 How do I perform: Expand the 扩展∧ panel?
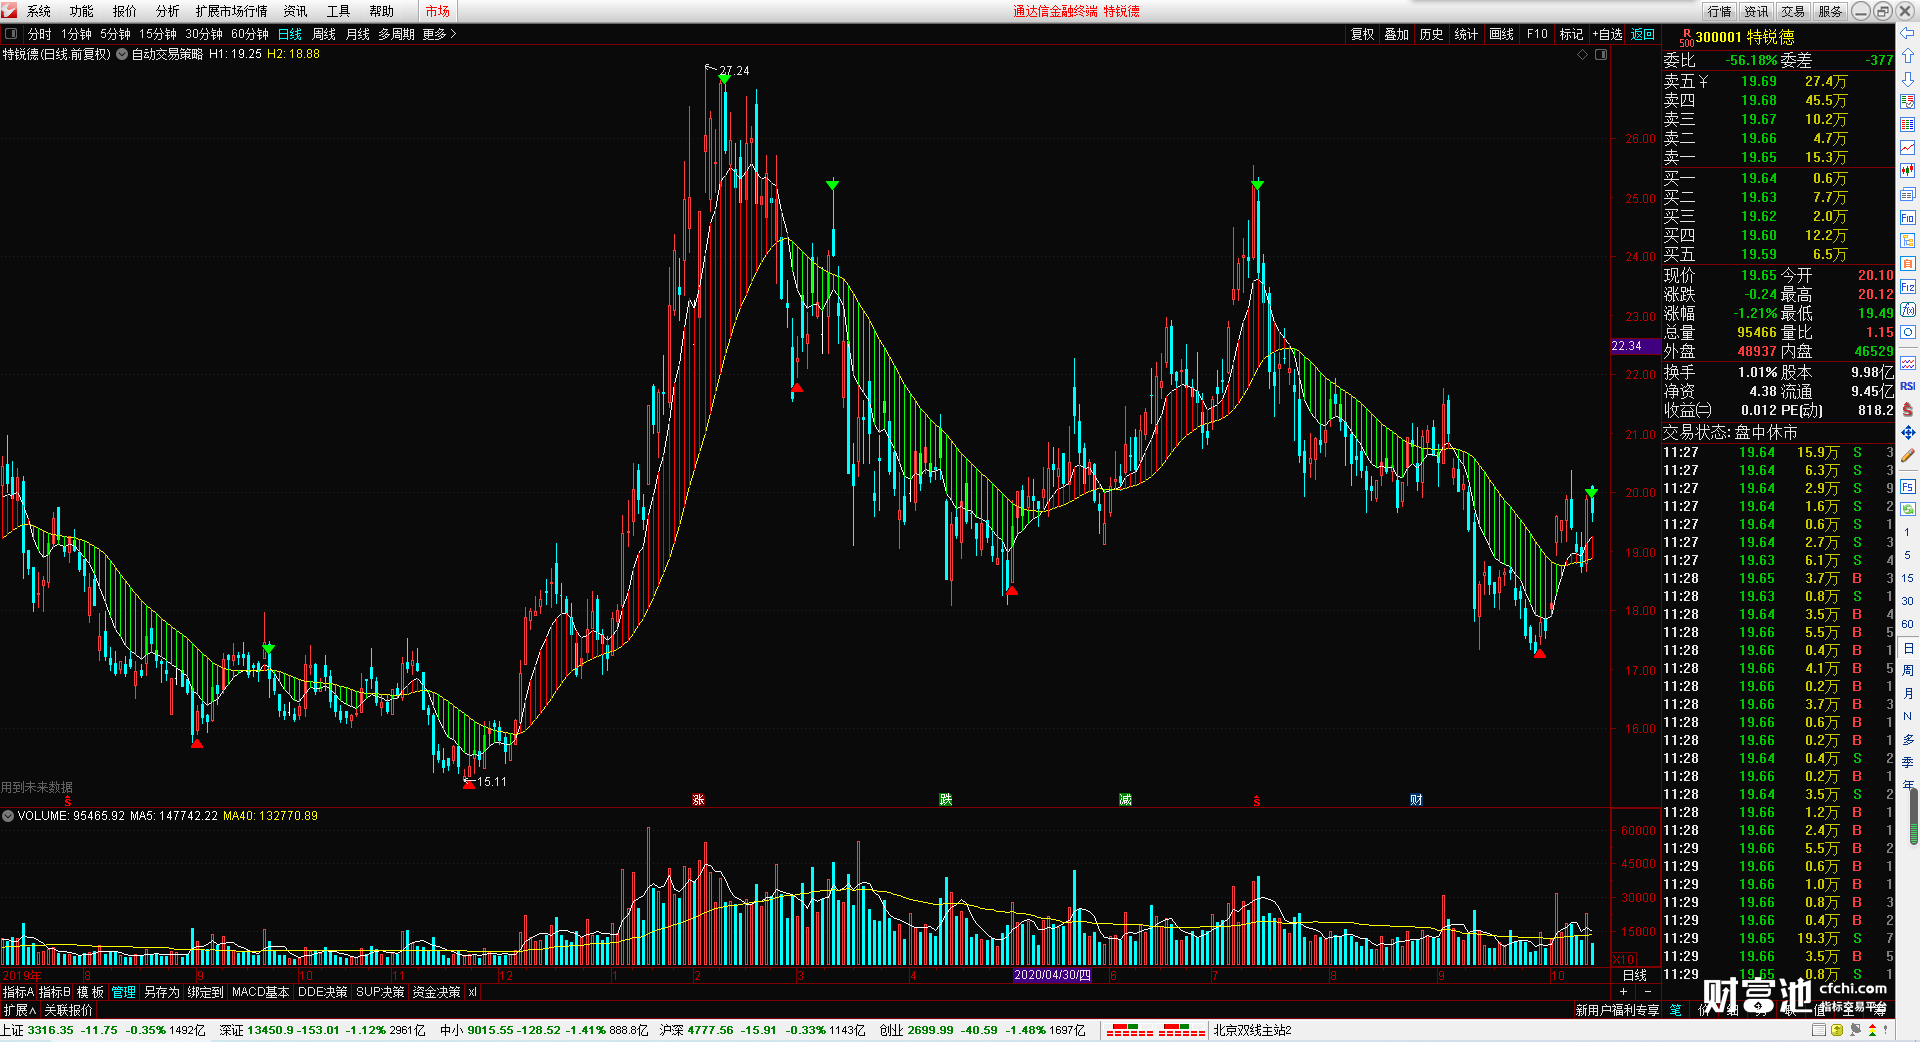click(x=20, y=1010)
